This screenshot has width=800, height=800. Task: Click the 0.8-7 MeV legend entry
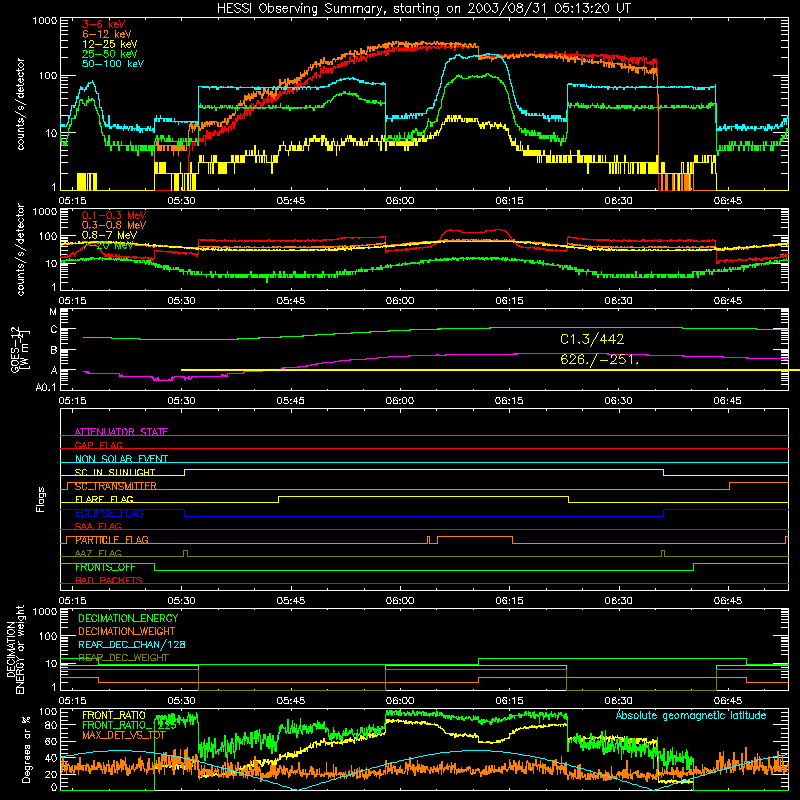click(x=109, y=235)
